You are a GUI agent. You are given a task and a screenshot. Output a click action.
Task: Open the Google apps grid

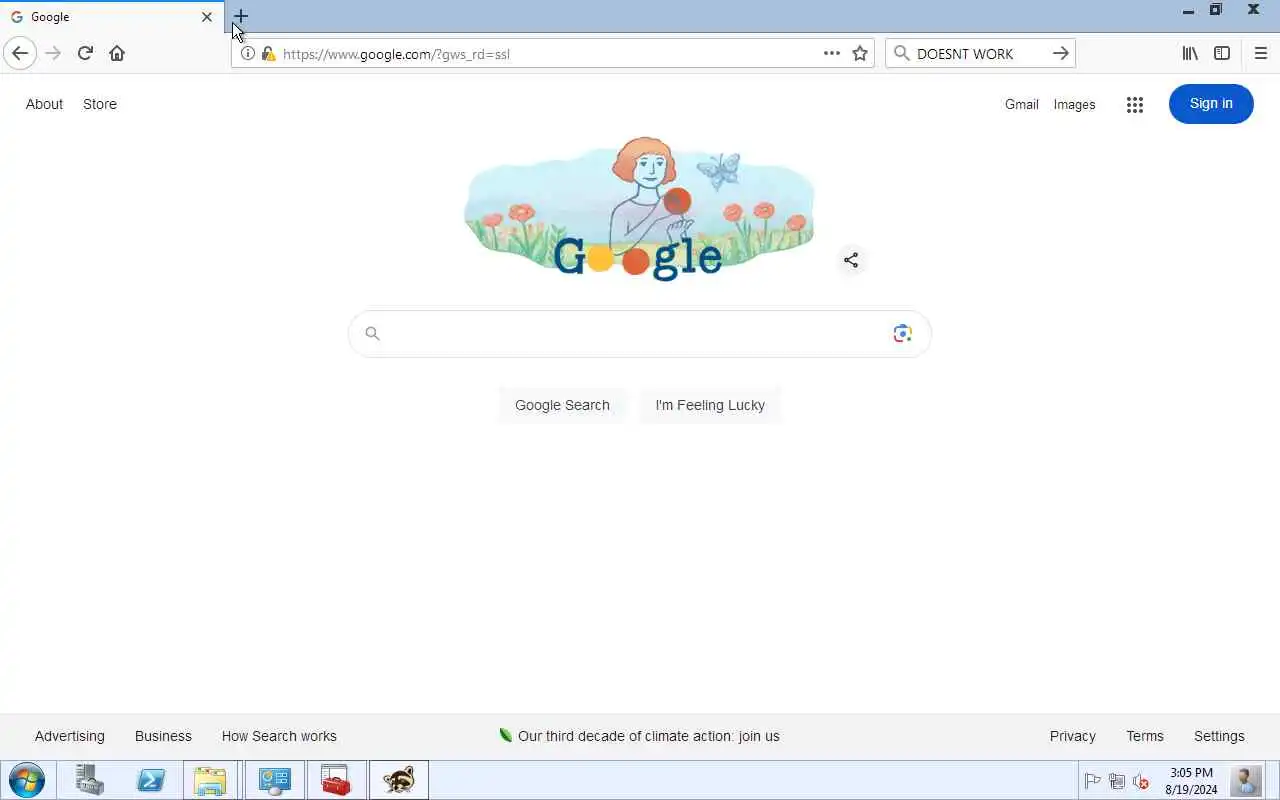pyautogui.click(x=1134, y=104)
